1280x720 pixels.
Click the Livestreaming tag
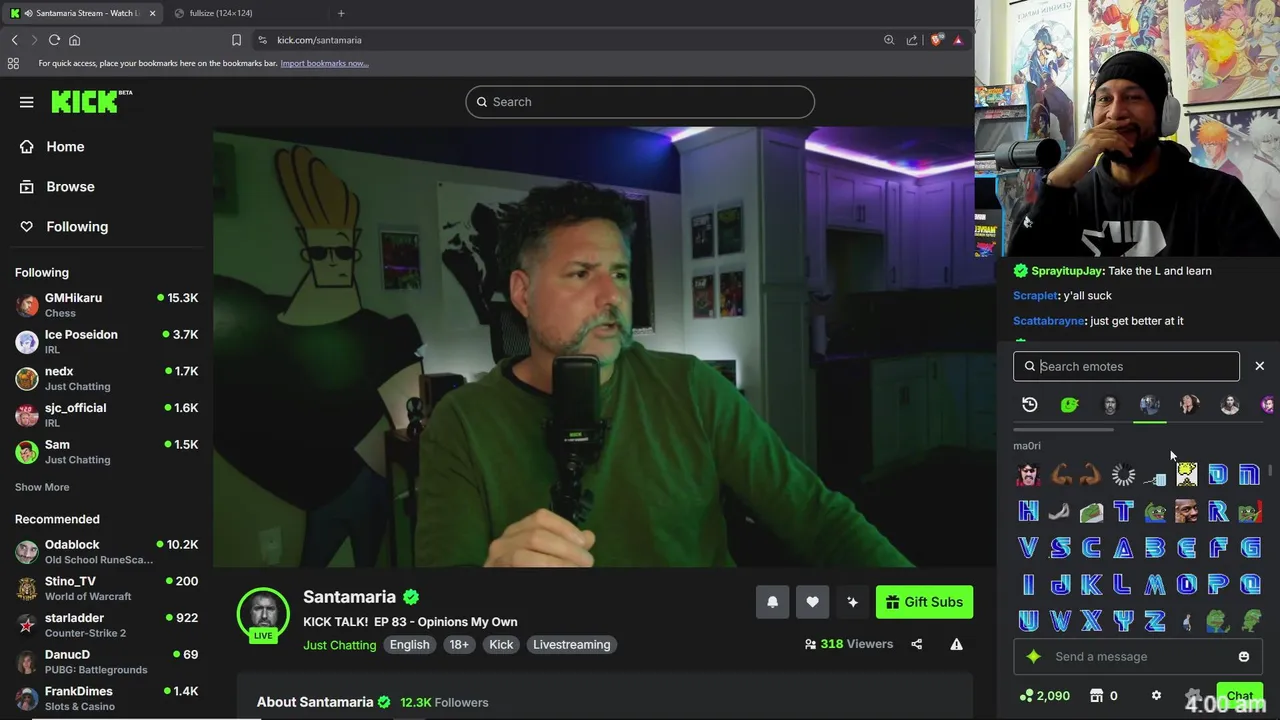coord(571,645)
